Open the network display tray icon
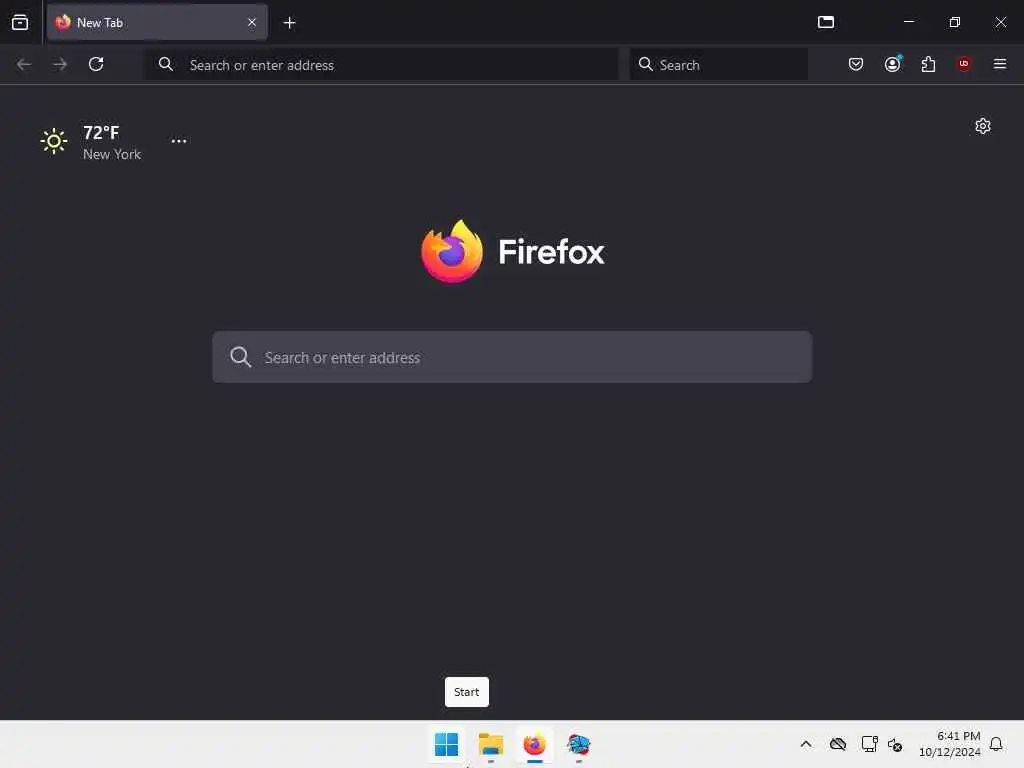The image size is (1024, 768). point(869,744)
